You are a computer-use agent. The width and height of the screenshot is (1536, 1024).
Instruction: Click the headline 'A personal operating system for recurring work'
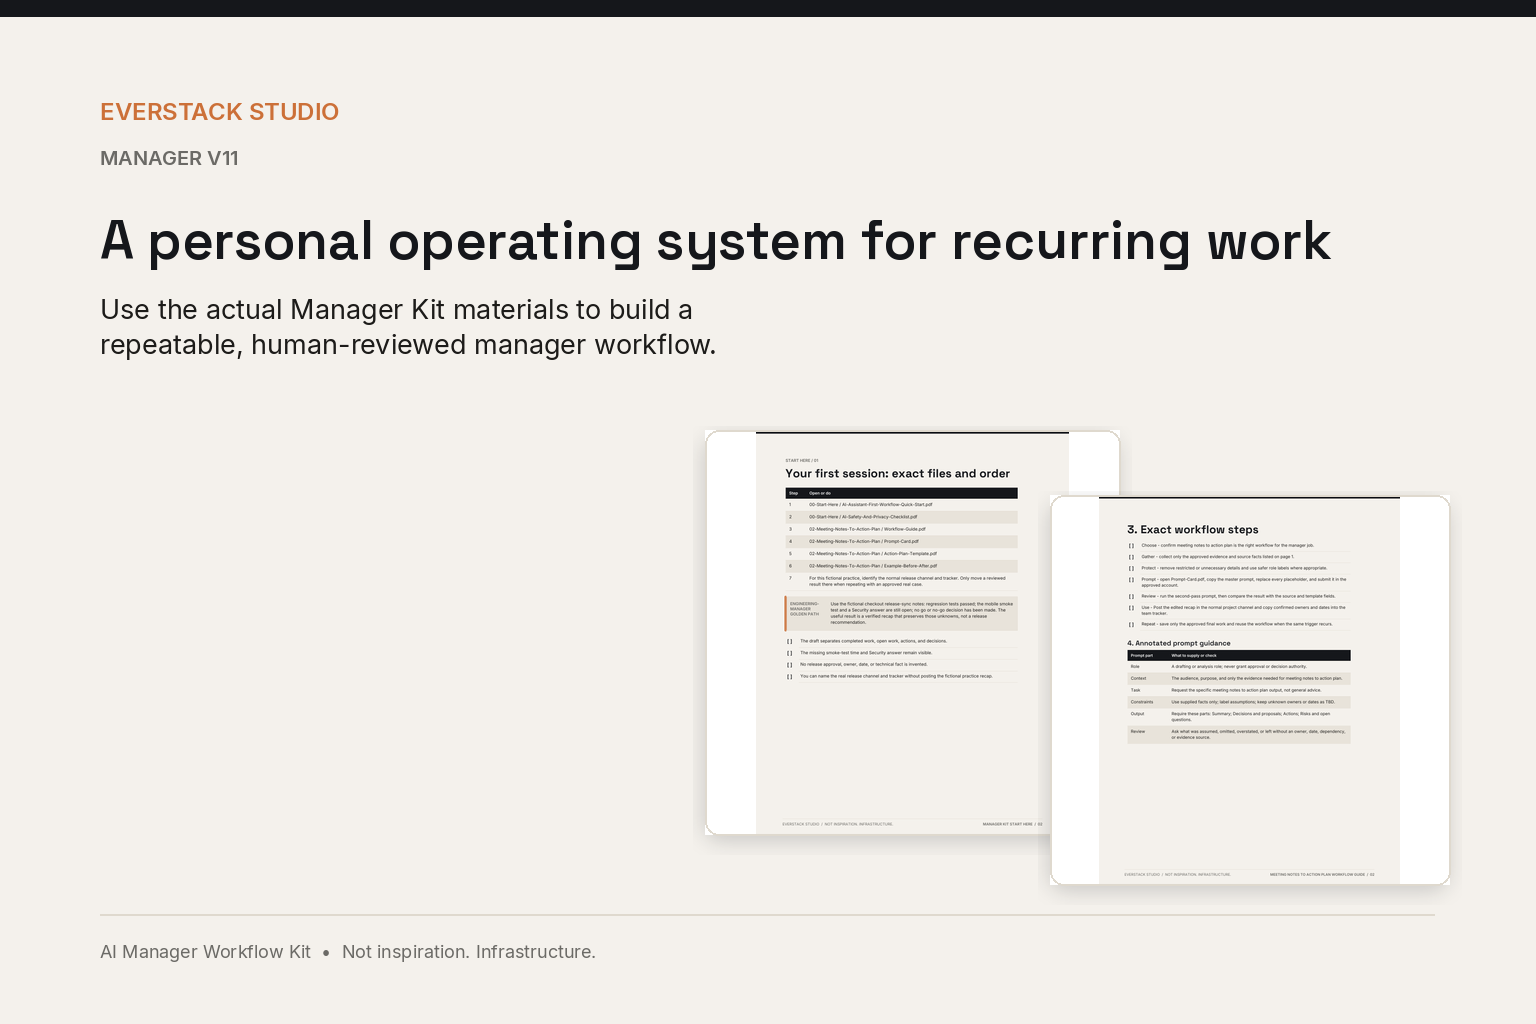point(715,241)
